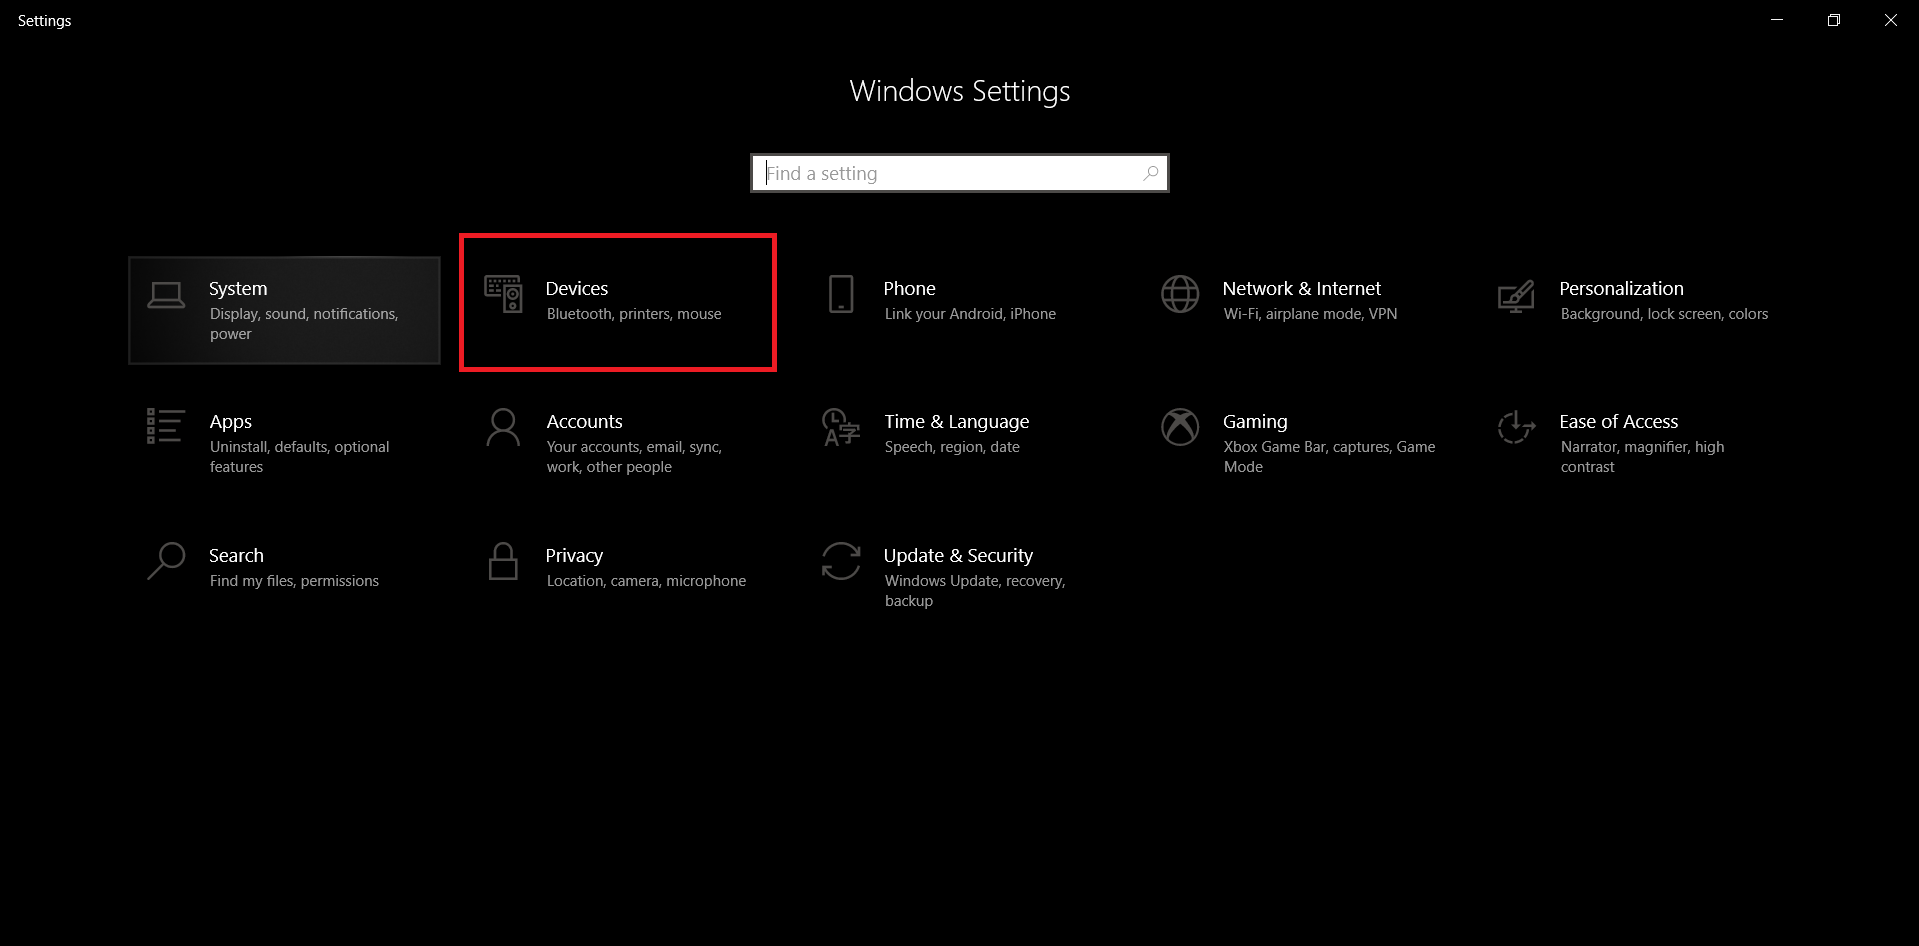Open the Gaming Xbox icon
Image resolution: width=1919 pixels, height=946 pixels.
pos(1180,428)
